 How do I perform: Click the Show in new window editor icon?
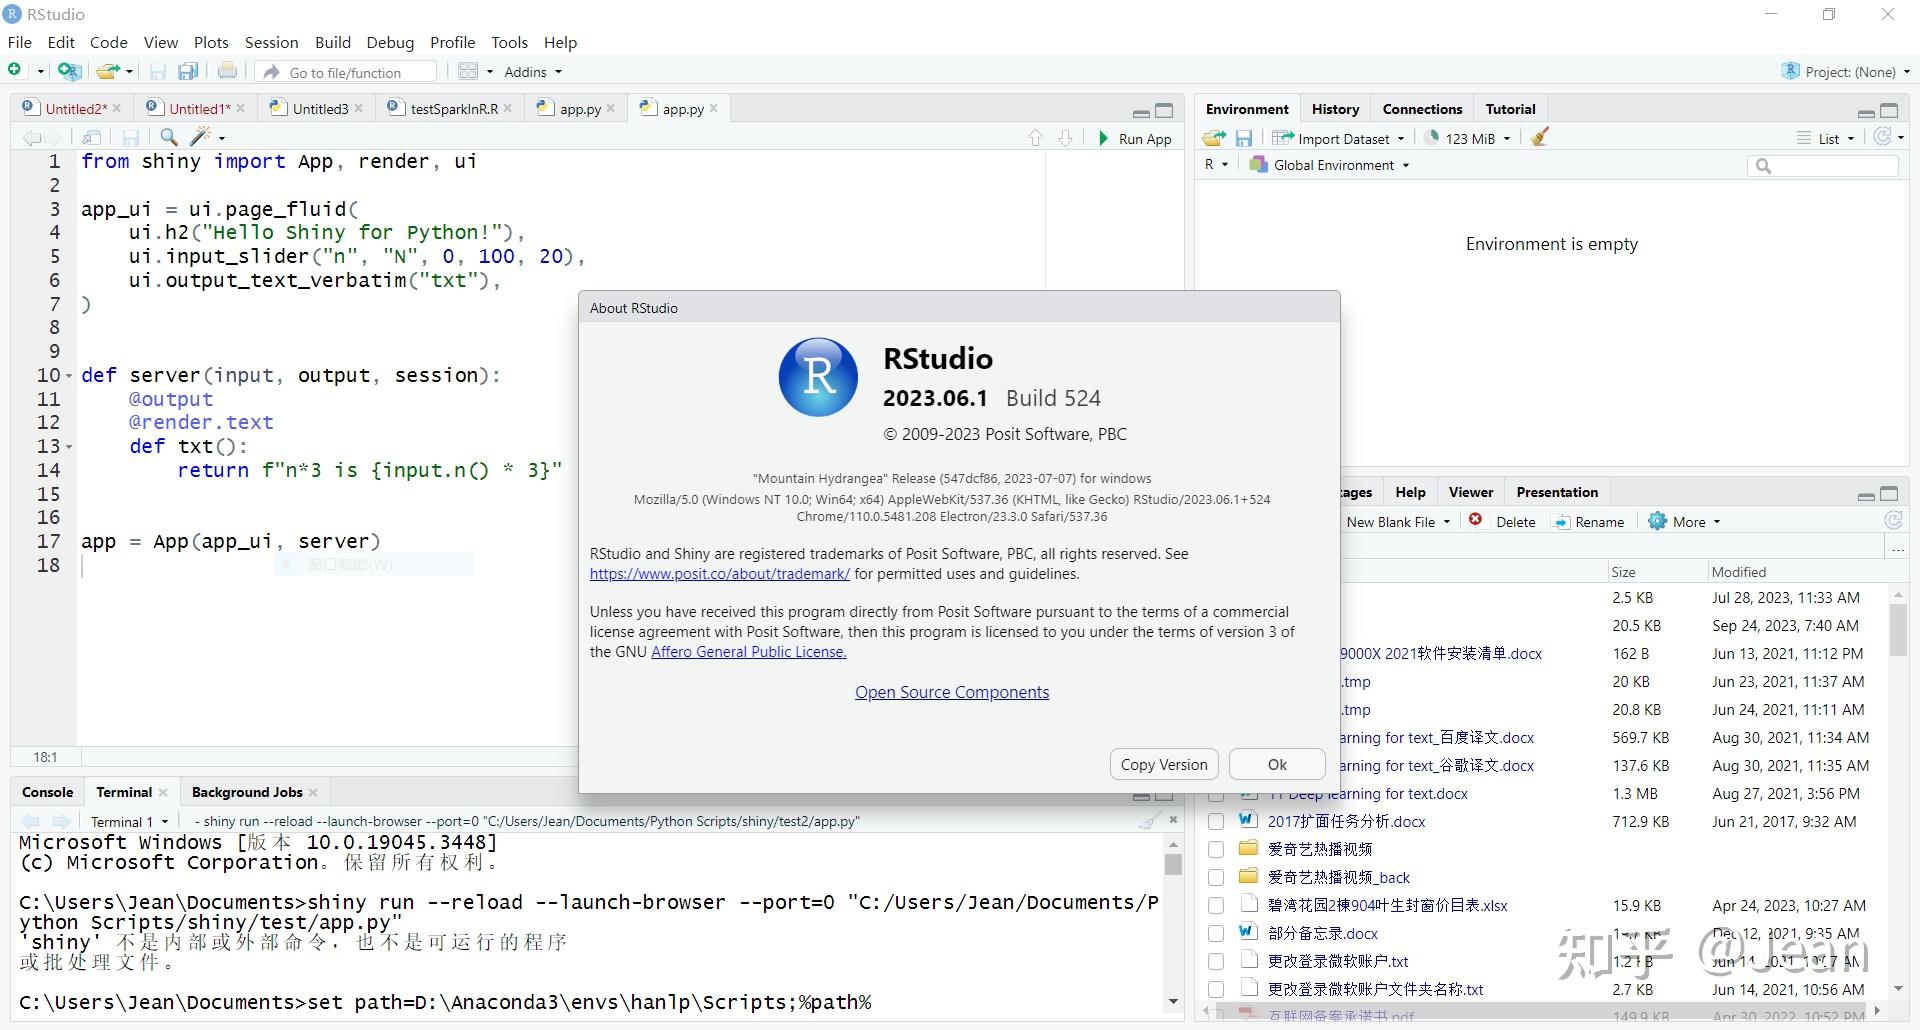pyautogui.click(x=92, y=138)
